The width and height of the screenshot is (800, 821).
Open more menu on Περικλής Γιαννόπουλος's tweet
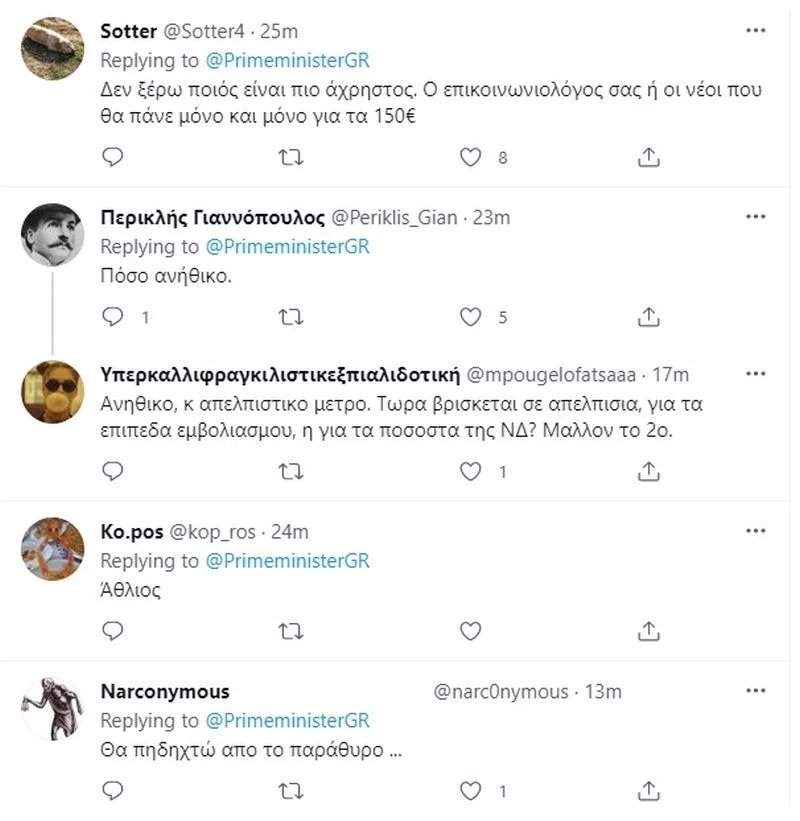[x=756, y=217]
